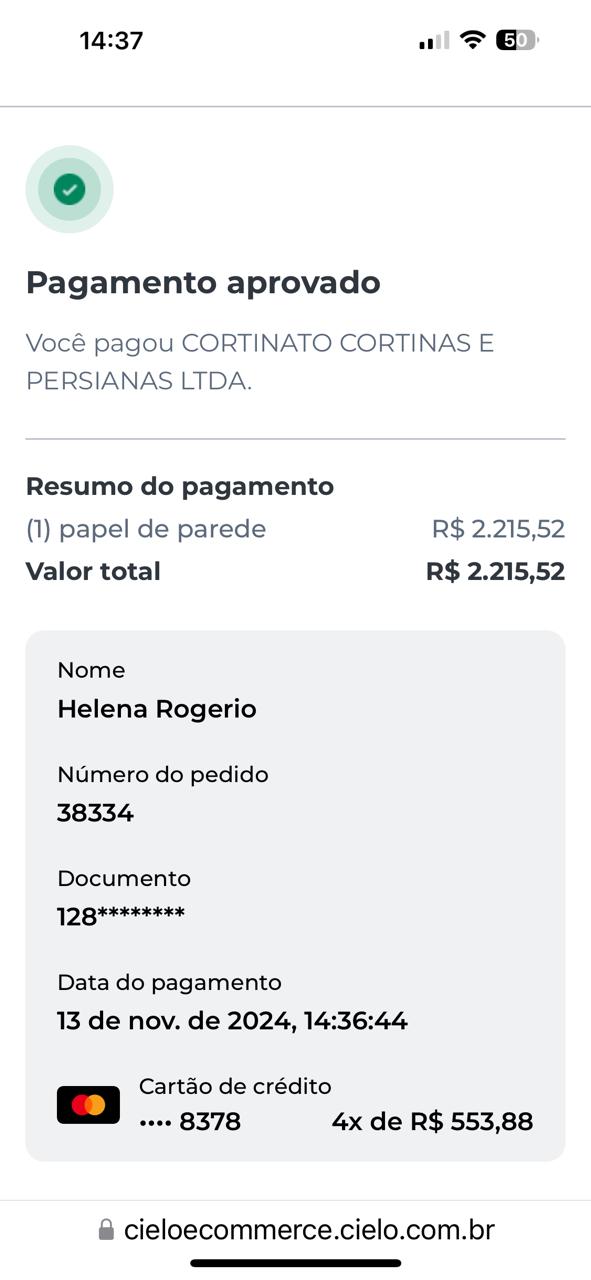The width and height of the screenshot is (591, 1280).
Task: Tap the 4x de R$ 553,88 installments text
Action: (432, 1122)
